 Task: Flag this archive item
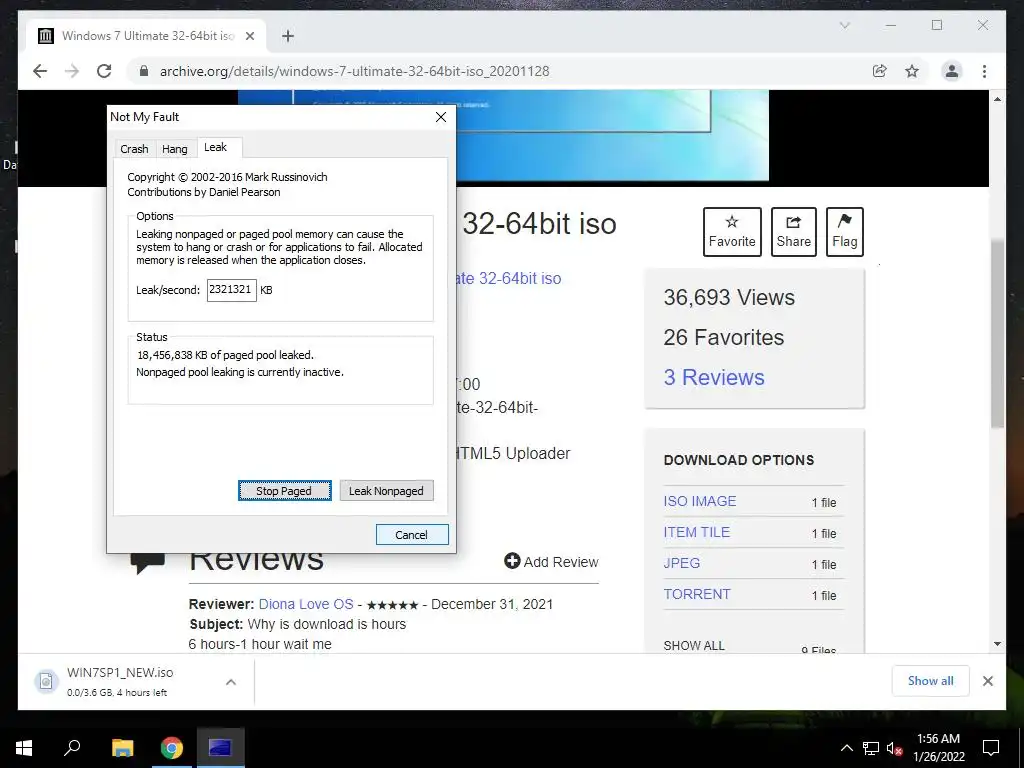click(844, 232)
